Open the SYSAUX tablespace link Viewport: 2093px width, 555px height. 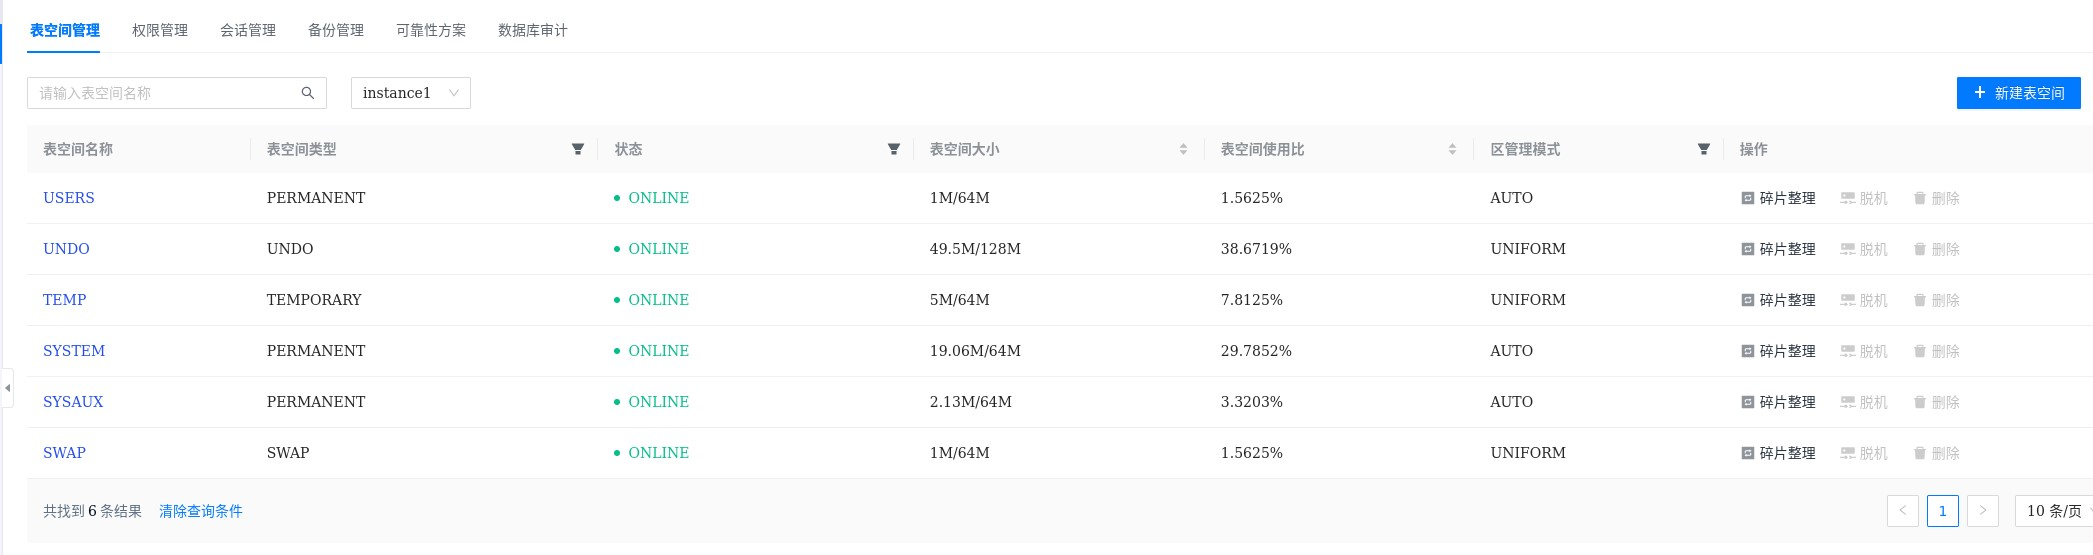coord(73,402)
